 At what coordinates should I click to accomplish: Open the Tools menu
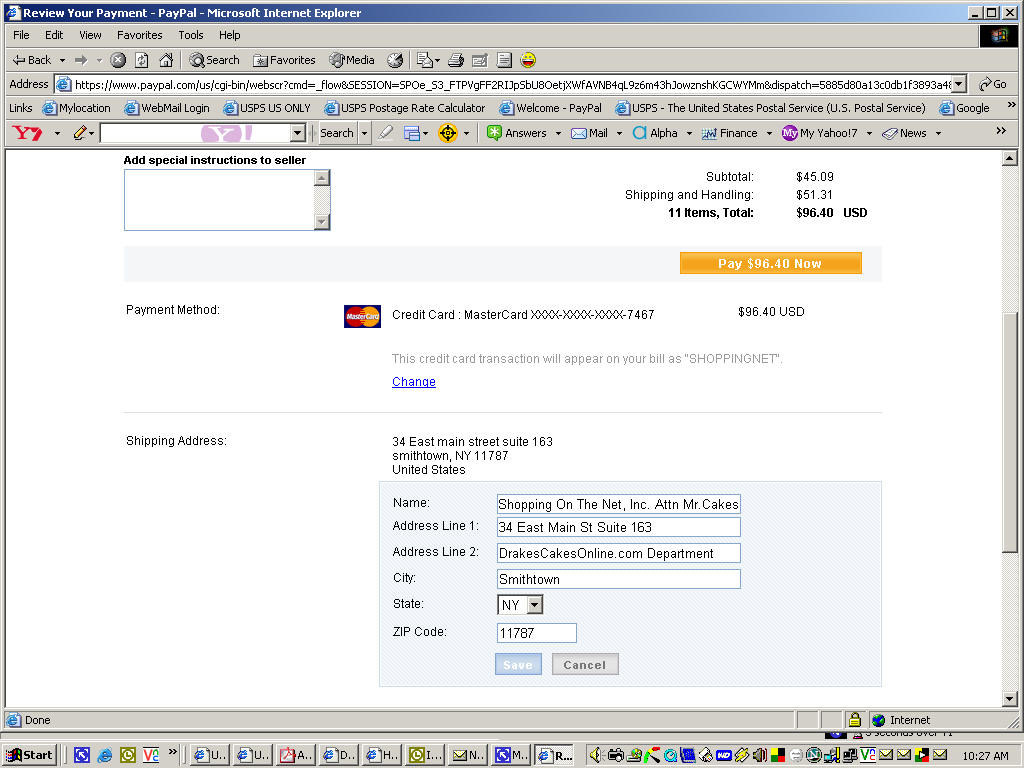pyautogui.click(x=190, y=35)
